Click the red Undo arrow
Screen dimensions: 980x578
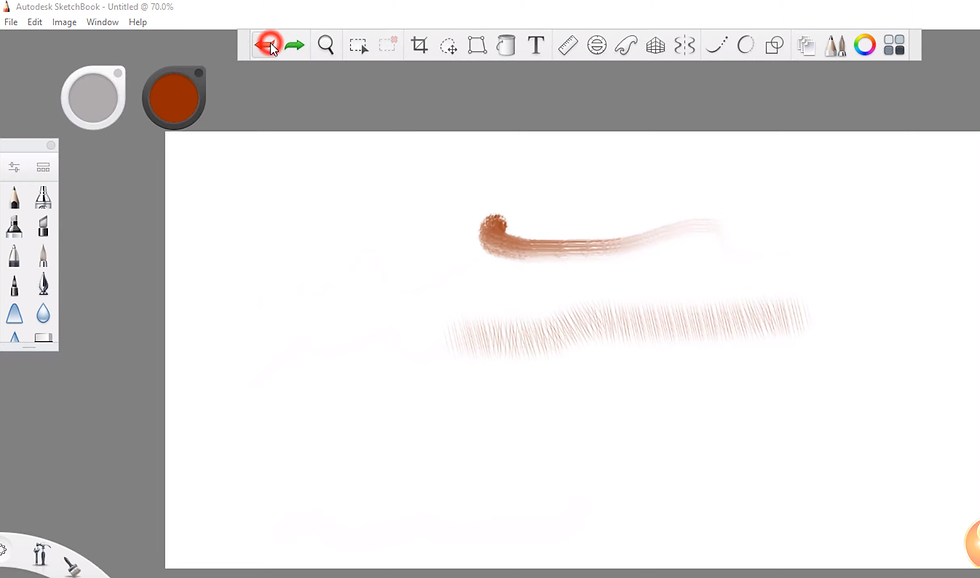(266, 45)
